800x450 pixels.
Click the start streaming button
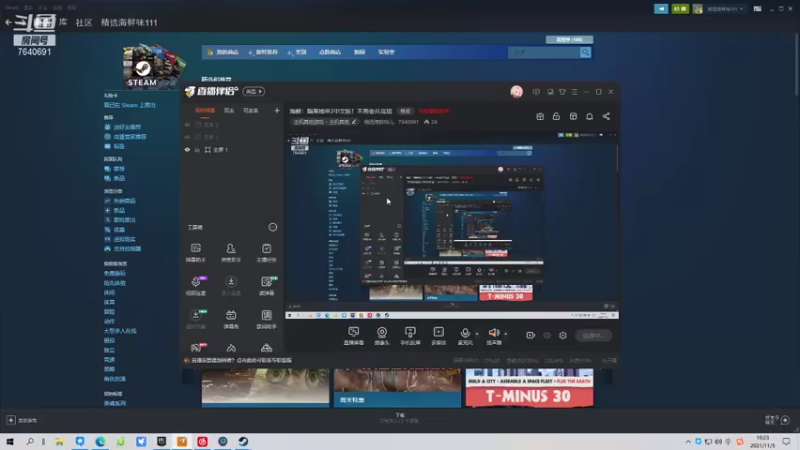point(593,335)
